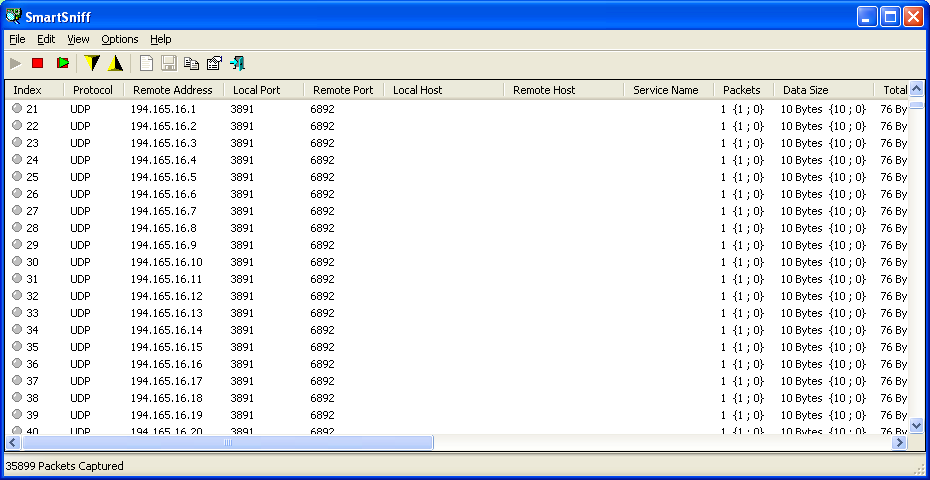Sort by the Local Host column header
This screenshot has width=930, height=480.
coord(444,90)
